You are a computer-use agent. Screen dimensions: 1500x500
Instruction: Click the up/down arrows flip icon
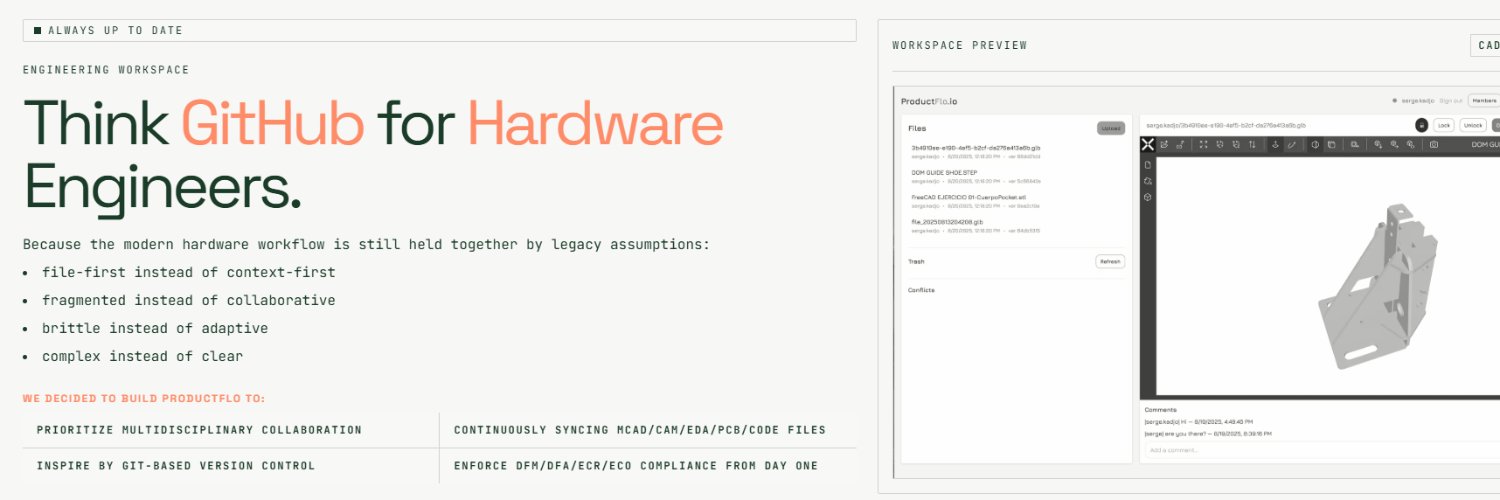point(1252,144)
